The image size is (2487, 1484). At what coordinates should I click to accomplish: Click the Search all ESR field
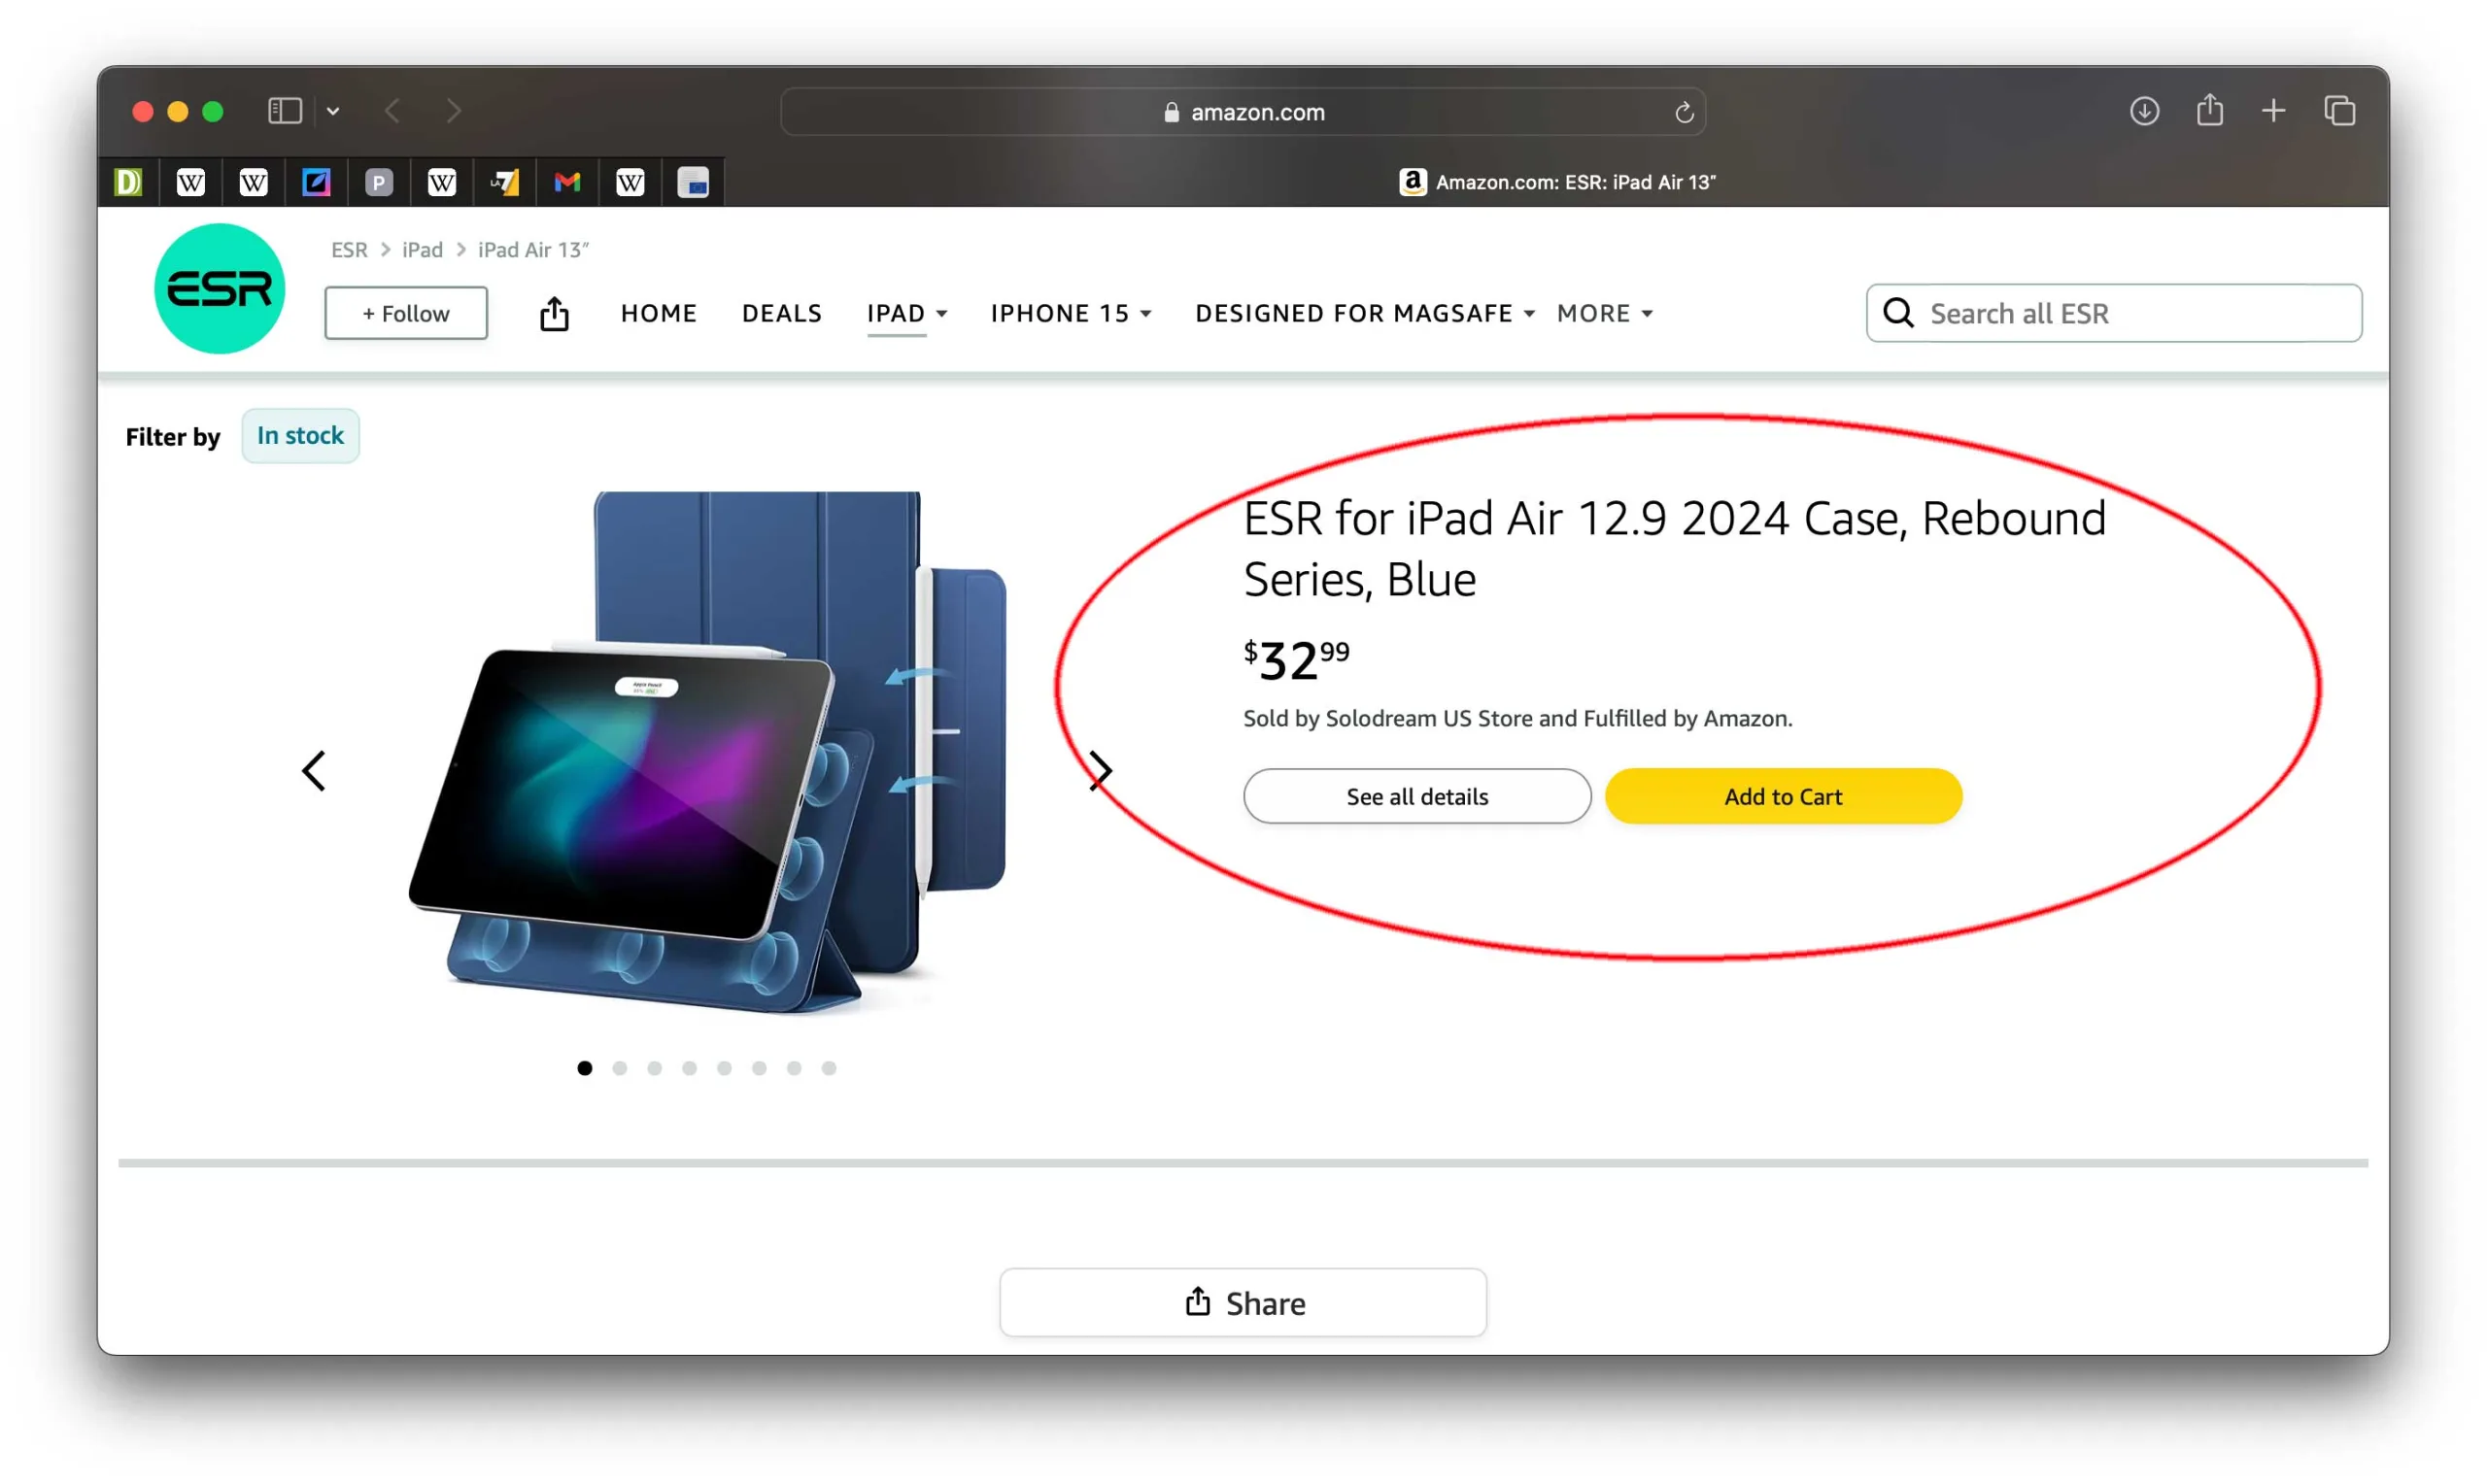[x=2114, y=313]
